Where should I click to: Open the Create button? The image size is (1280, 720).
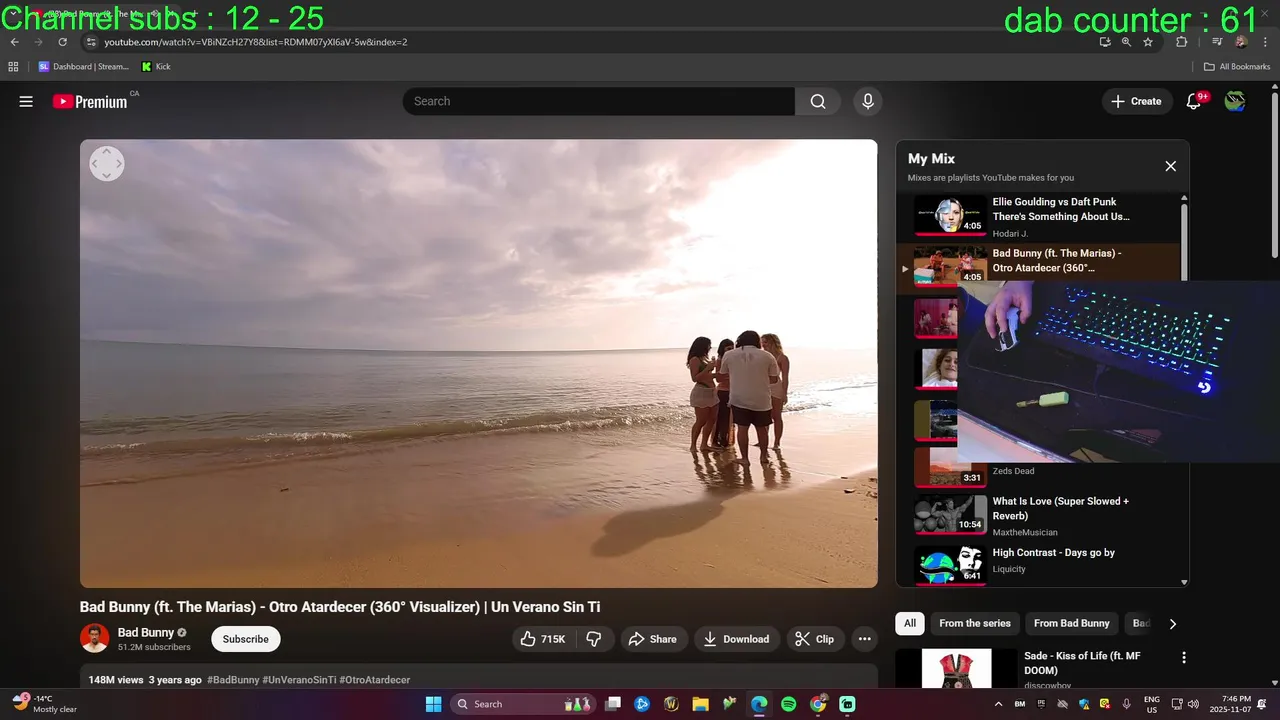click(1137, 101)
